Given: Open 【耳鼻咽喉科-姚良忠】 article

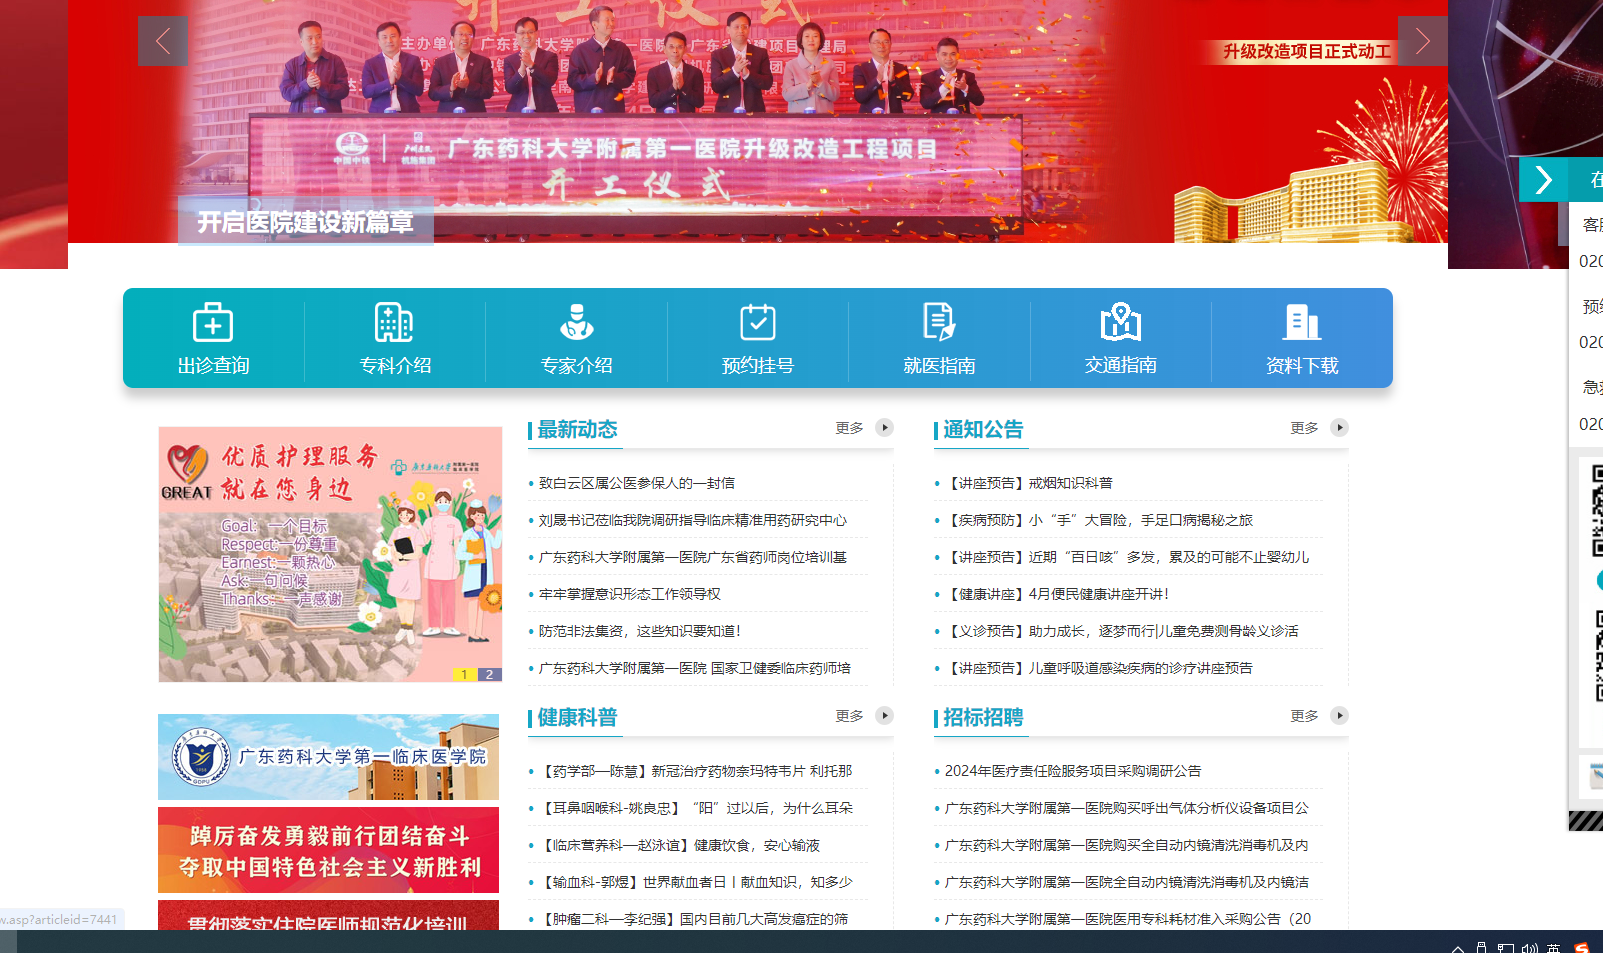Looking at the screenshot, I should [x=696, y=808].
